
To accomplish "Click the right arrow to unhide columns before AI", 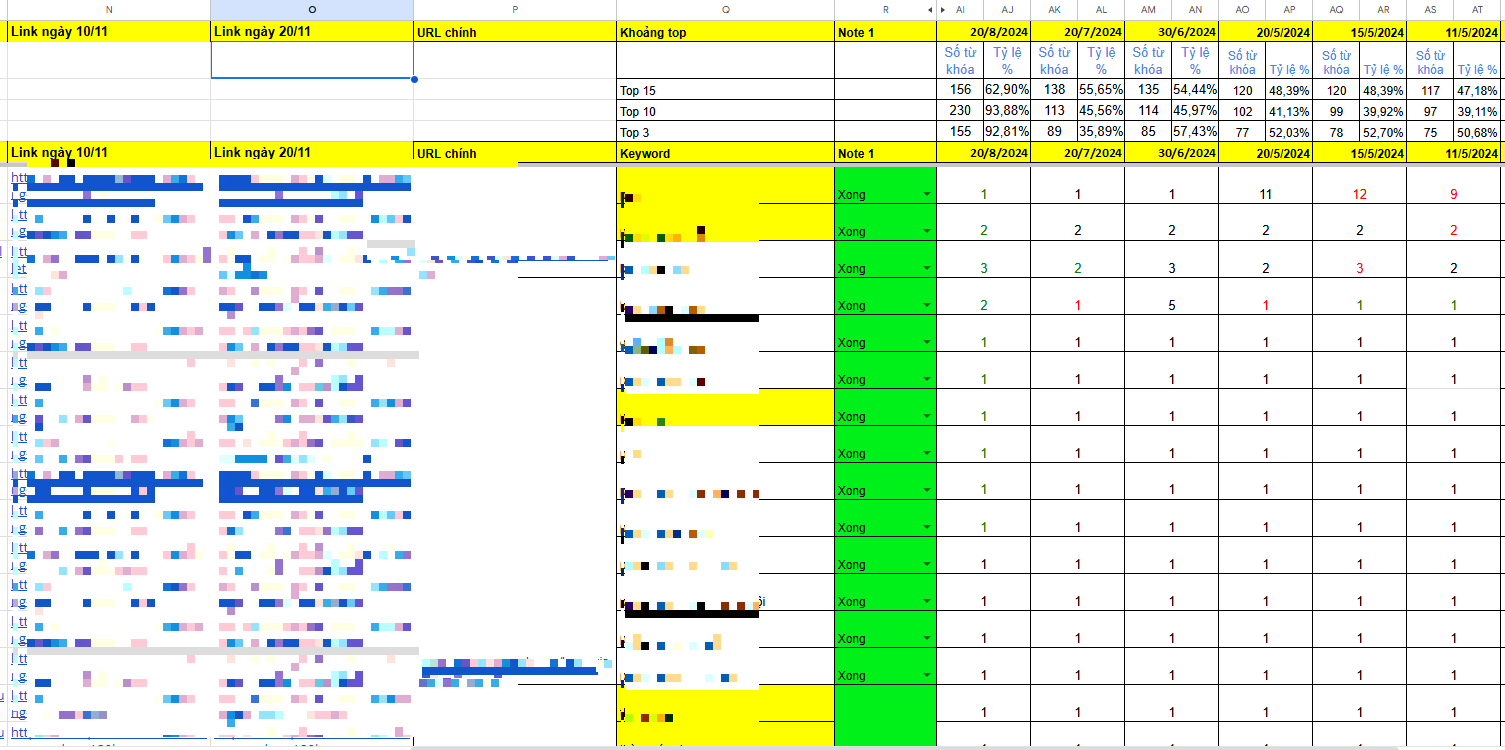I will 942,9.
